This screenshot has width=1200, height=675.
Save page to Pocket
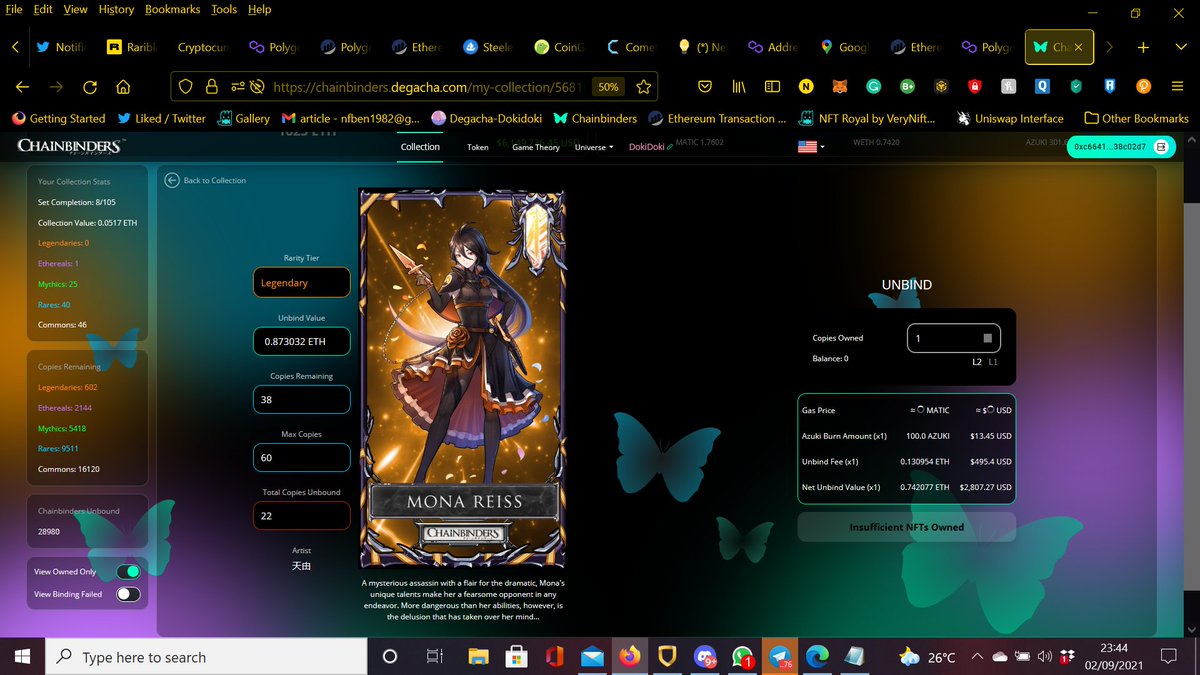pyautogui.click(x=706, y=87)
